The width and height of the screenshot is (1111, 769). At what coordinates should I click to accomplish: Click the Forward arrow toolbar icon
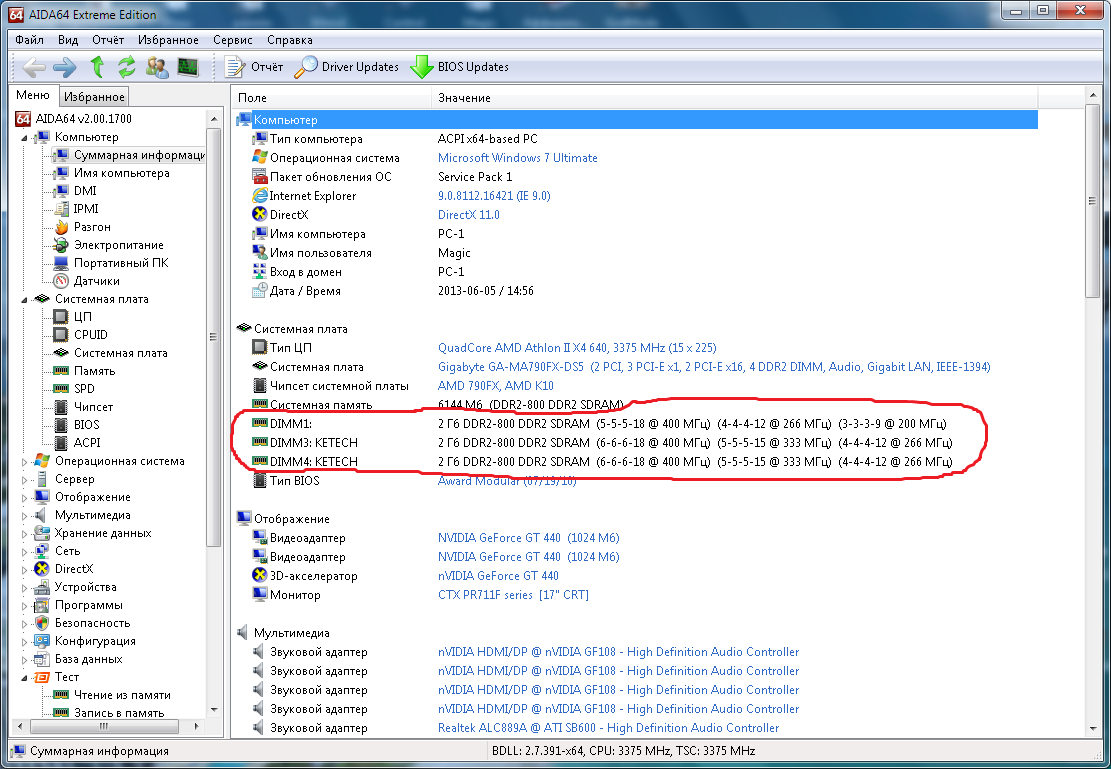(x=64, y=67)
